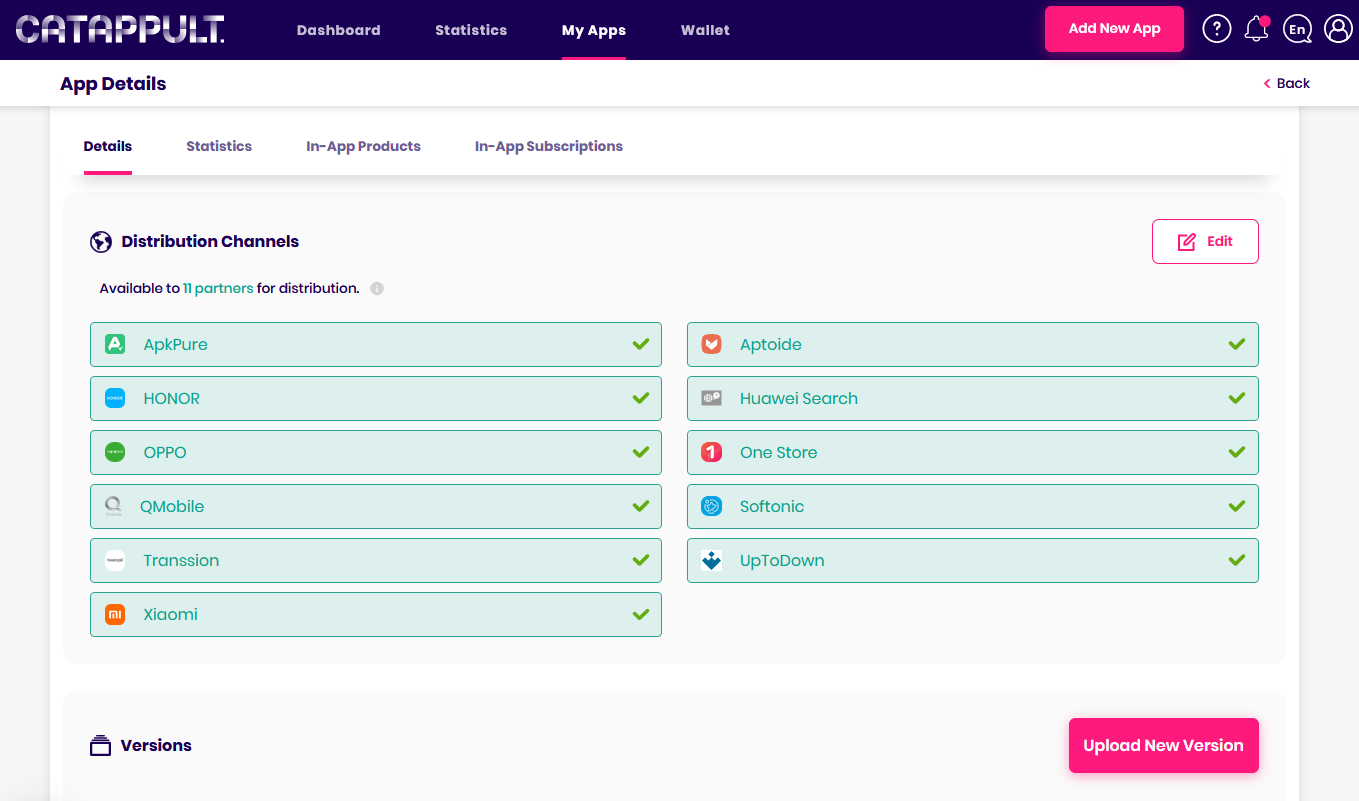This screenshot has width=1359, height=801.
Task: Click the HONOR logo icon
Action: click(115, 398)
